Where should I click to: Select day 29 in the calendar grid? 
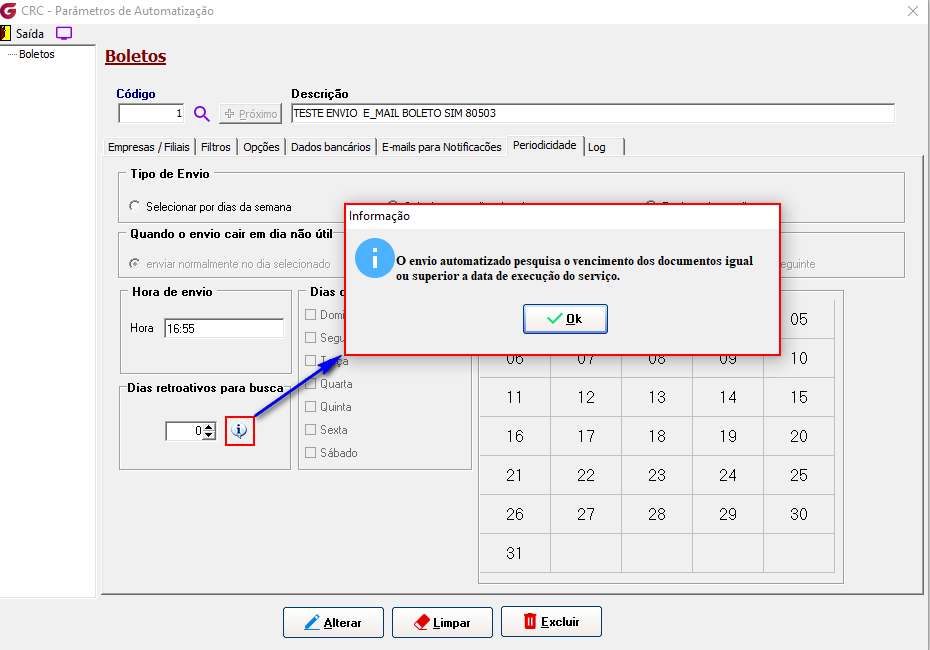click(728, 514)
